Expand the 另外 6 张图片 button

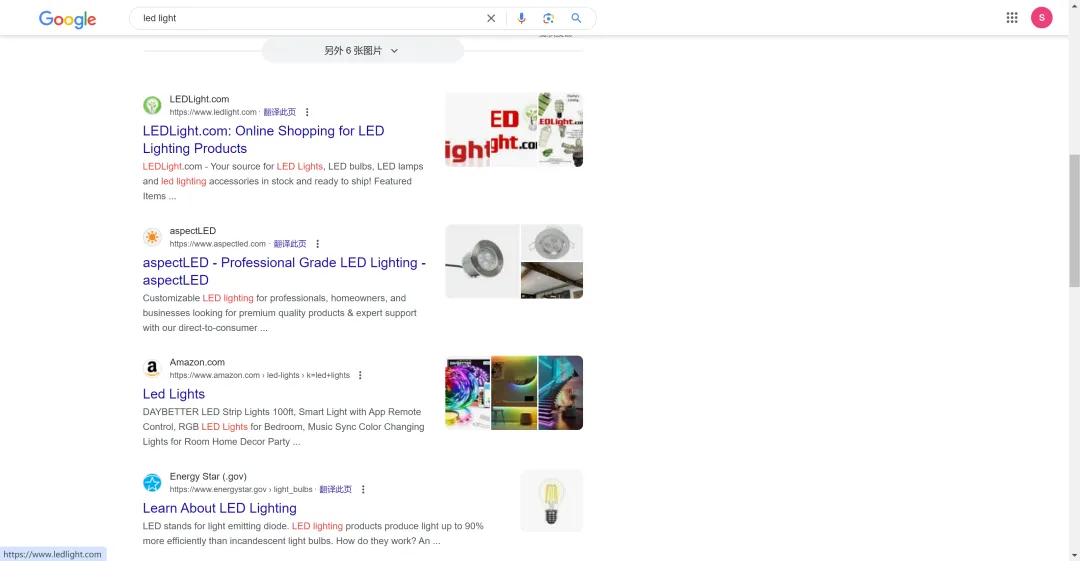(362, 51)
